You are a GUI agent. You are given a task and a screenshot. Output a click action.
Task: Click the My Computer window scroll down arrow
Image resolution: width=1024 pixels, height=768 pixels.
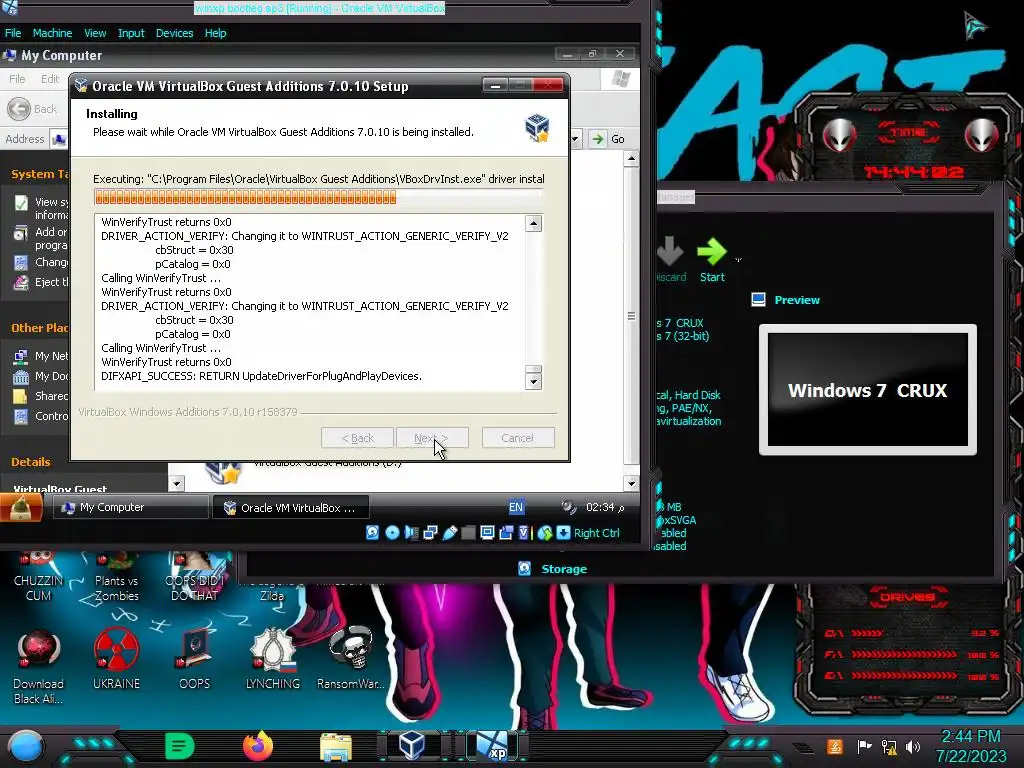pos(631,484)
